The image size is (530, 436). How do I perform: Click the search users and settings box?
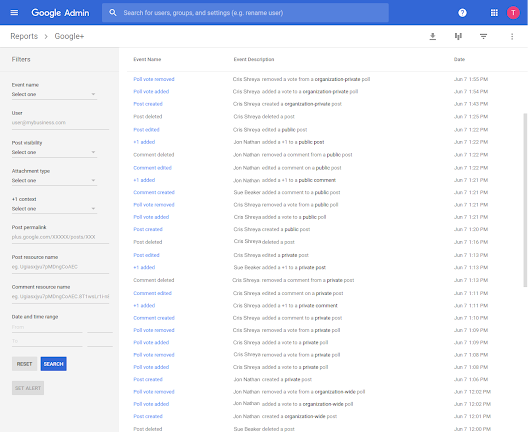[x=245, y=13]
